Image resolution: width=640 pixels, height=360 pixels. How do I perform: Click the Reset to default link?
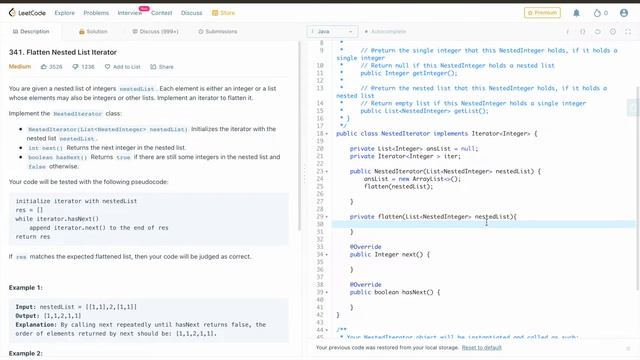pyautogui.click(x=482, y=348)
